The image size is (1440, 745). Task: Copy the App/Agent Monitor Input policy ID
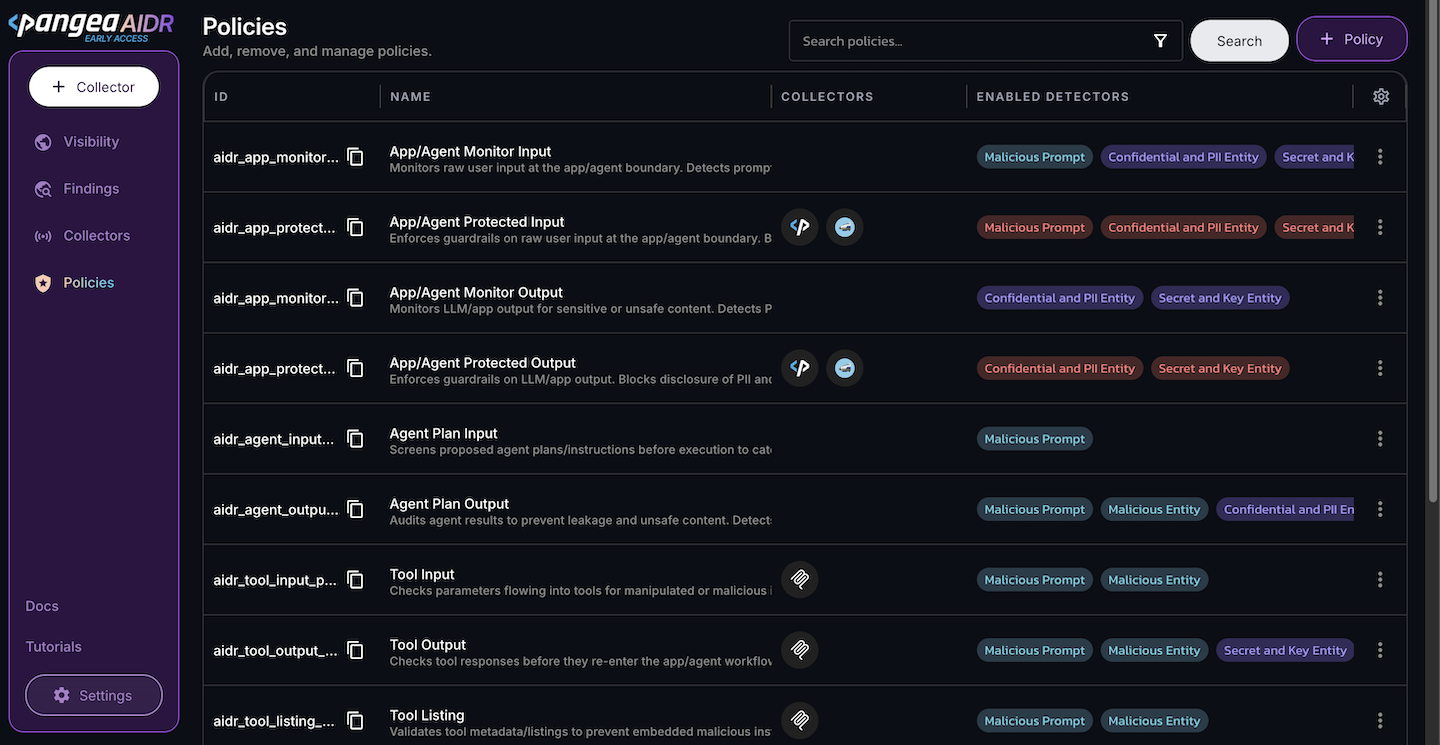(x=355, y=157)
